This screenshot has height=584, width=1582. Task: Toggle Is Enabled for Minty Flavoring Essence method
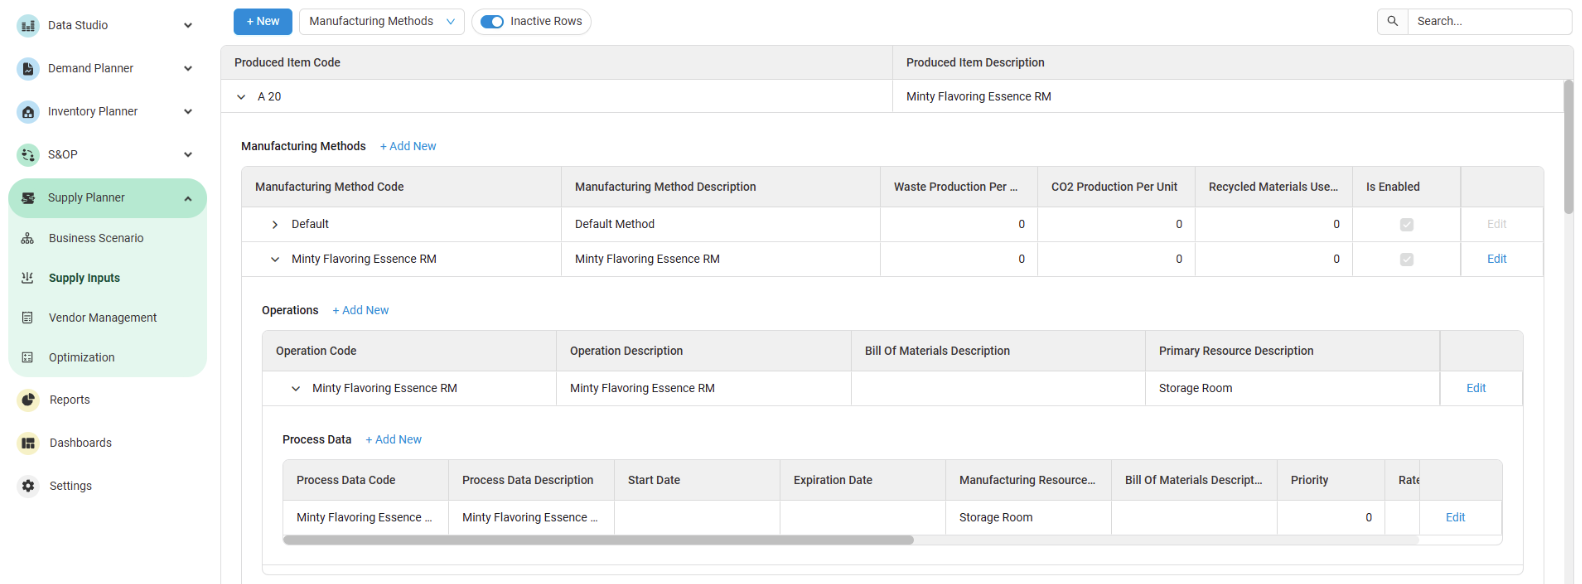click(x=1406, y=260)
